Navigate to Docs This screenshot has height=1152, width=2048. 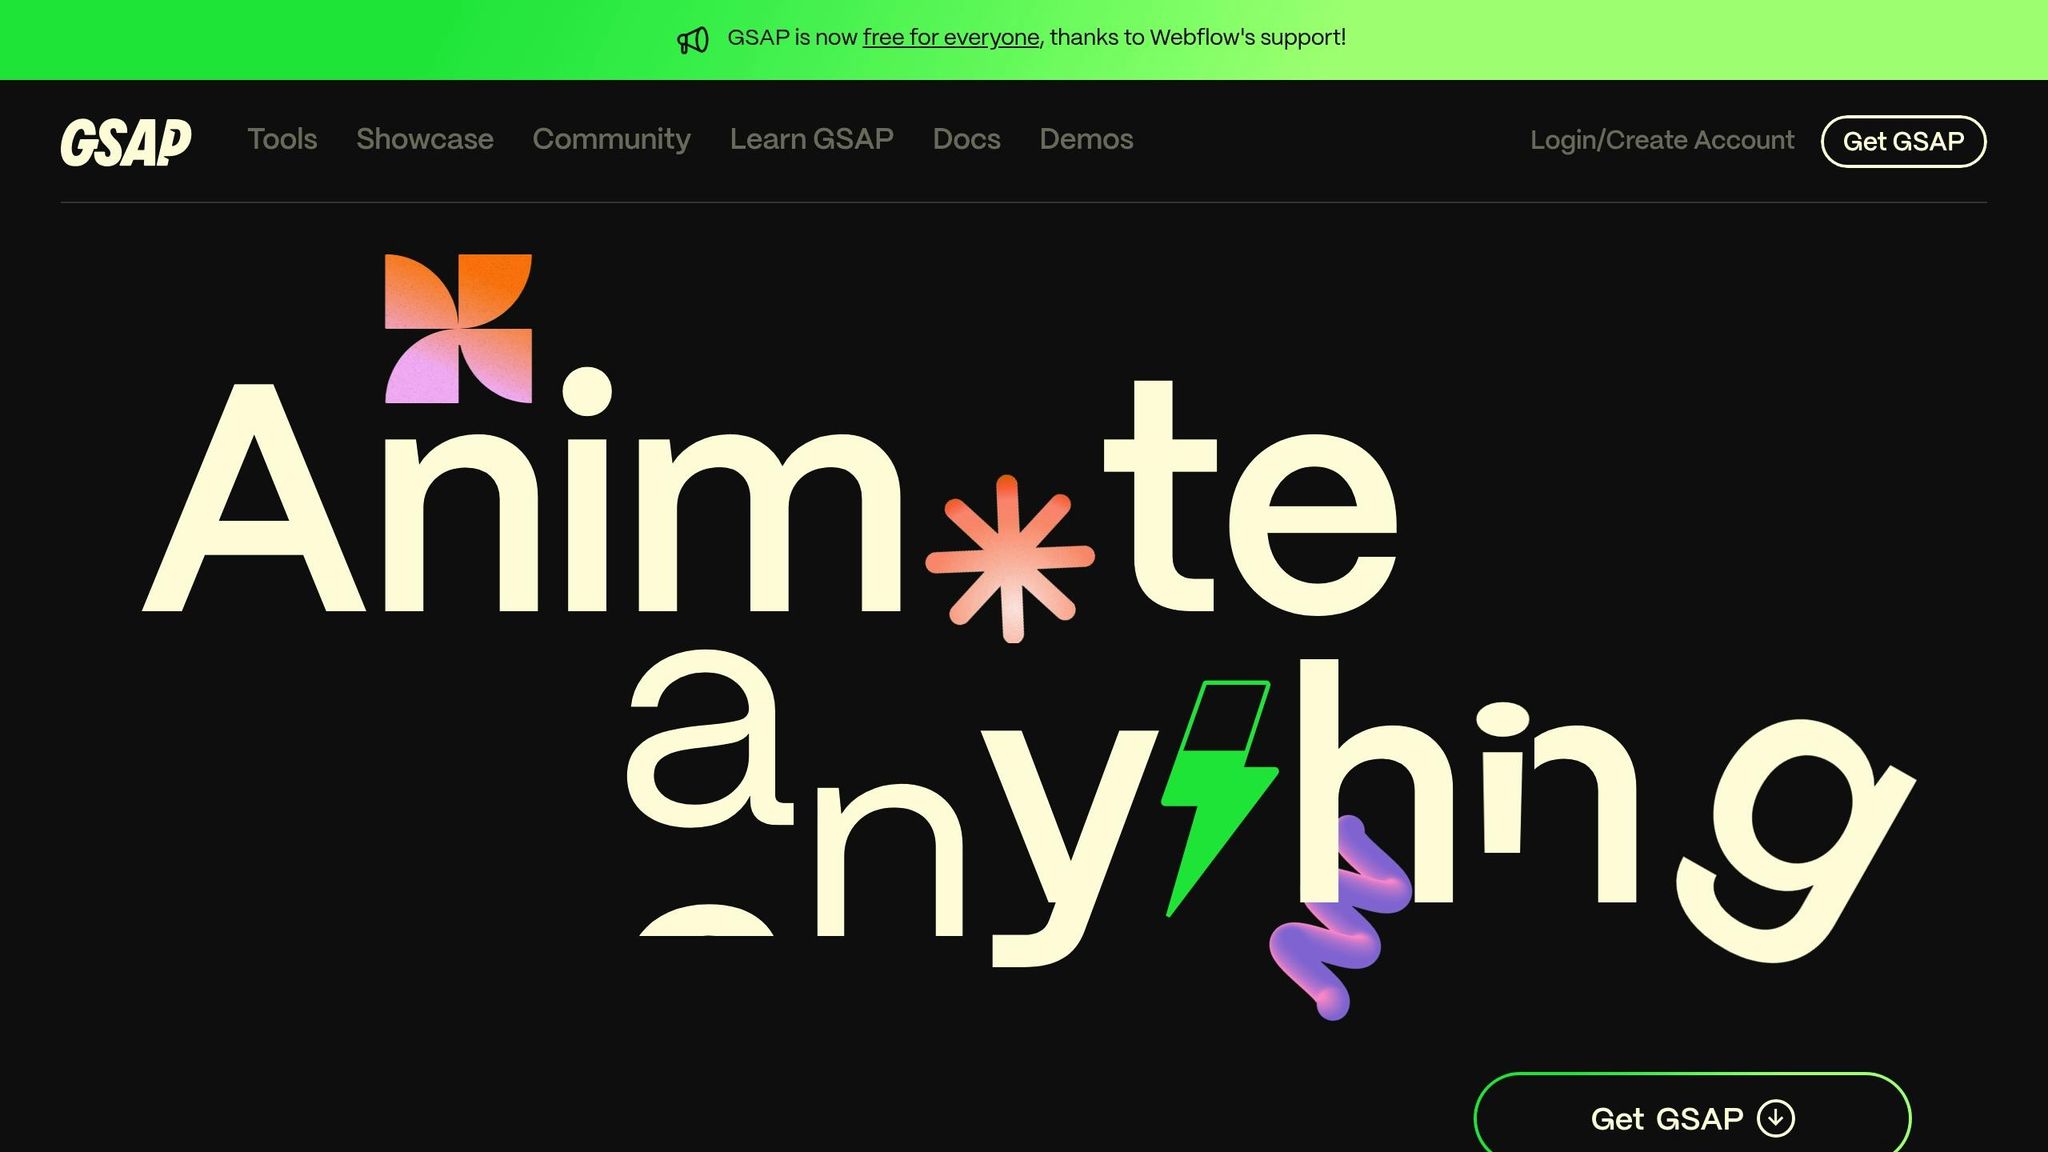click(966, 139)
